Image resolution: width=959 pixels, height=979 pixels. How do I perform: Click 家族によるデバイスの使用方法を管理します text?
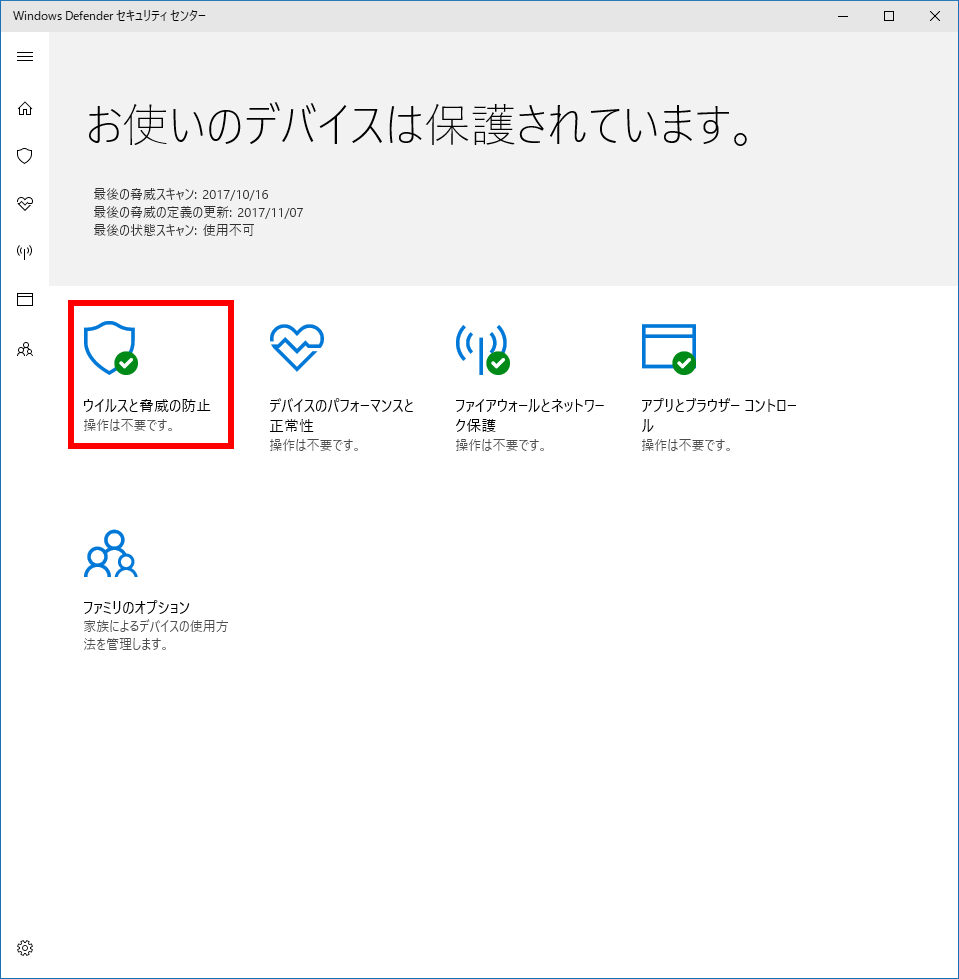(156, 635)
